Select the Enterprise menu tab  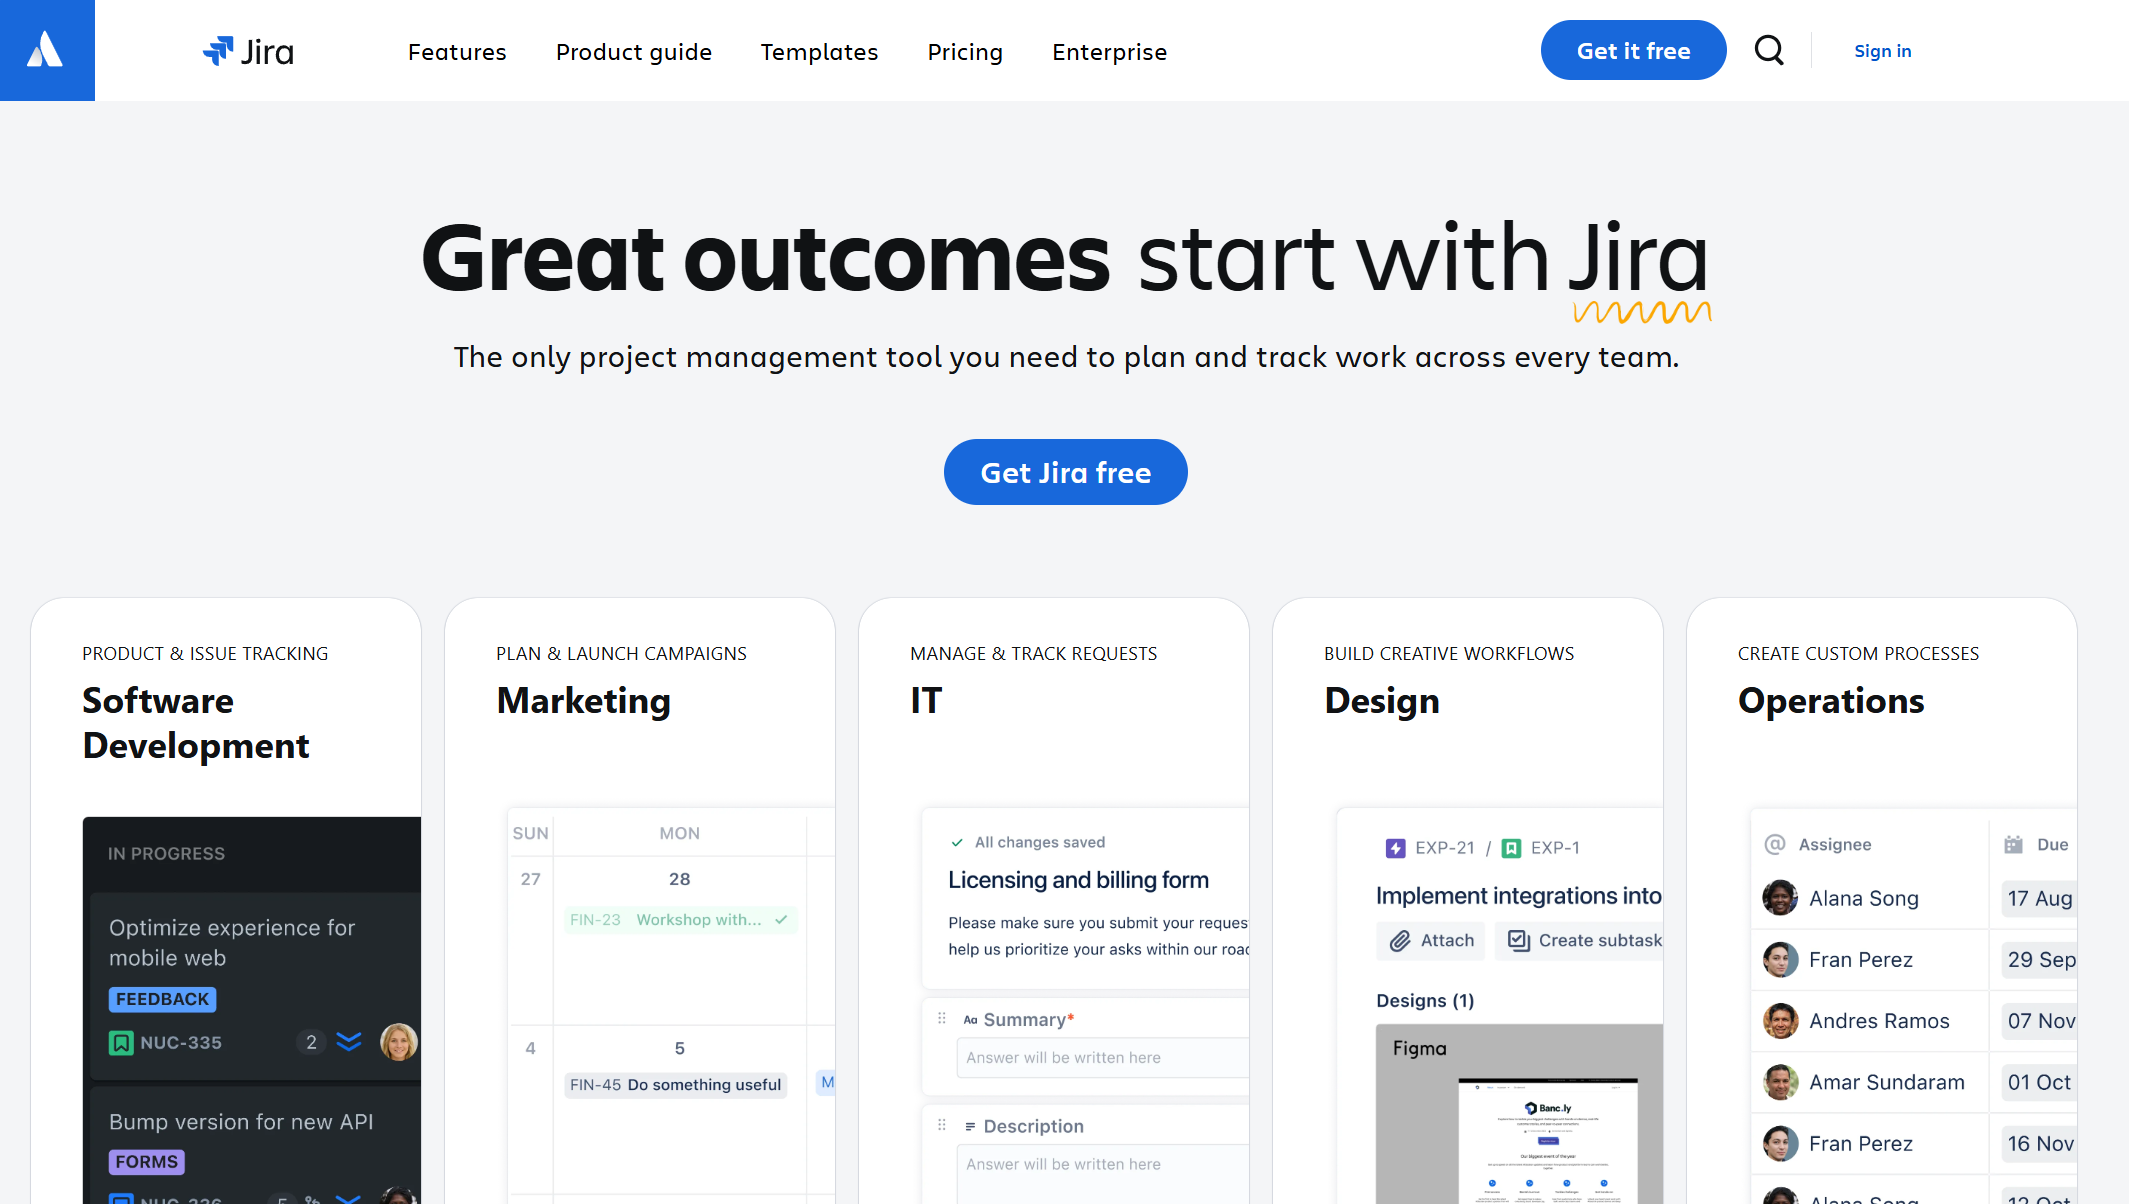1110,51
